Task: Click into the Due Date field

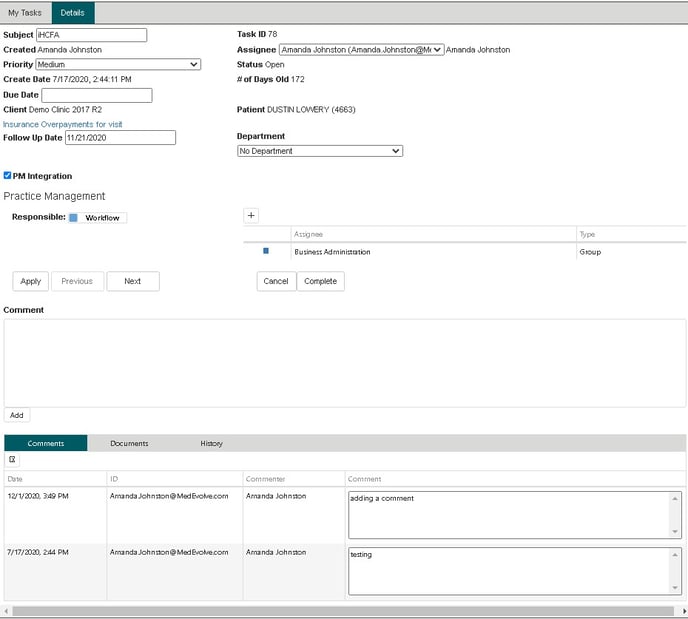Action: (97, 95)
